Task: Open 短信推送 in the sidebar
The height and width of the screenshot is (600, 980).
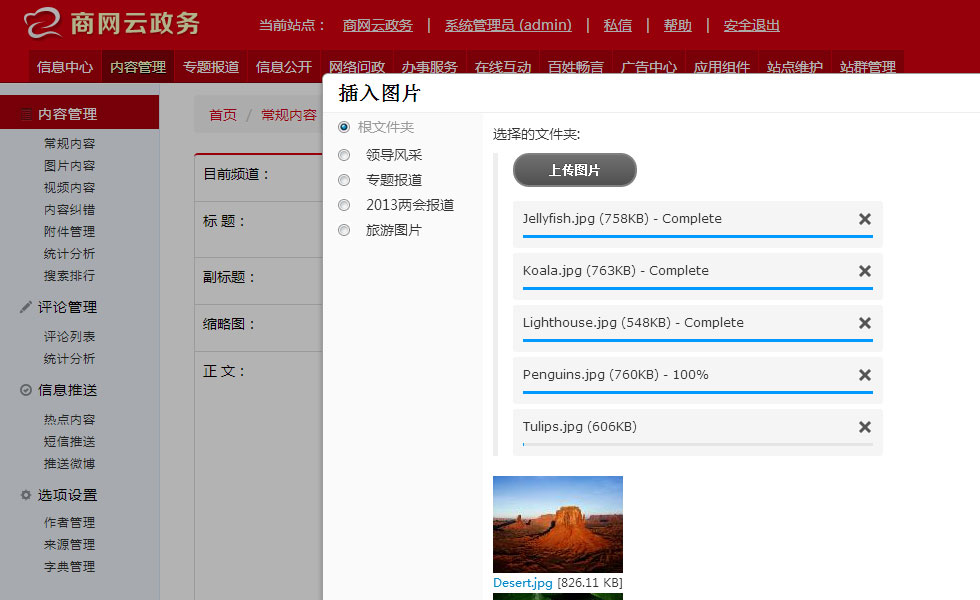Action: [x=69, y=442]
